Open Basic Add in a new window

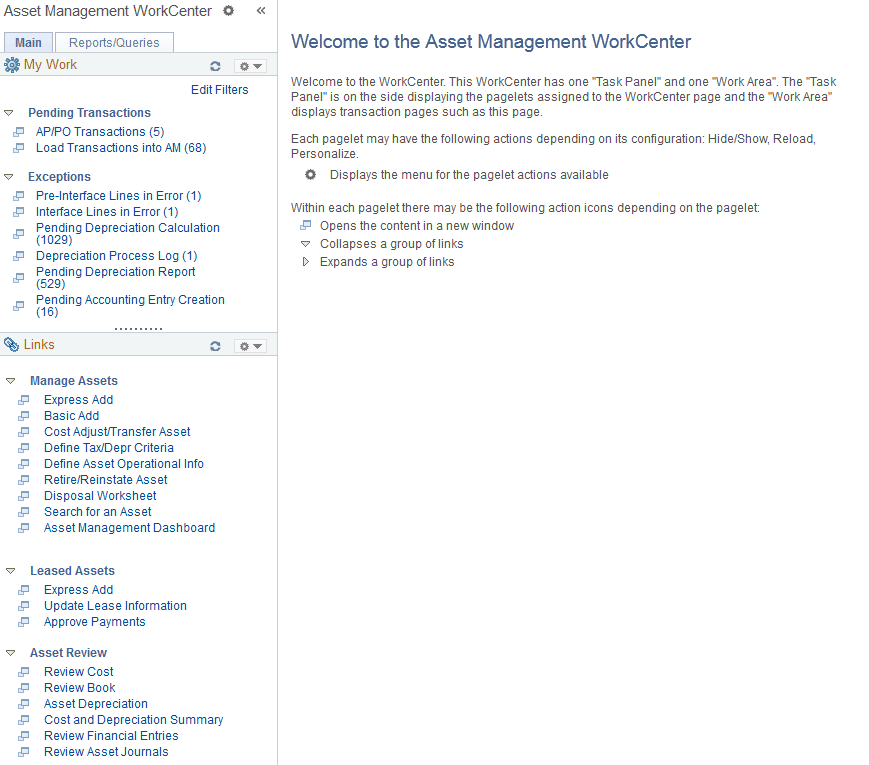pyautogui.click(x=23, y=415)
